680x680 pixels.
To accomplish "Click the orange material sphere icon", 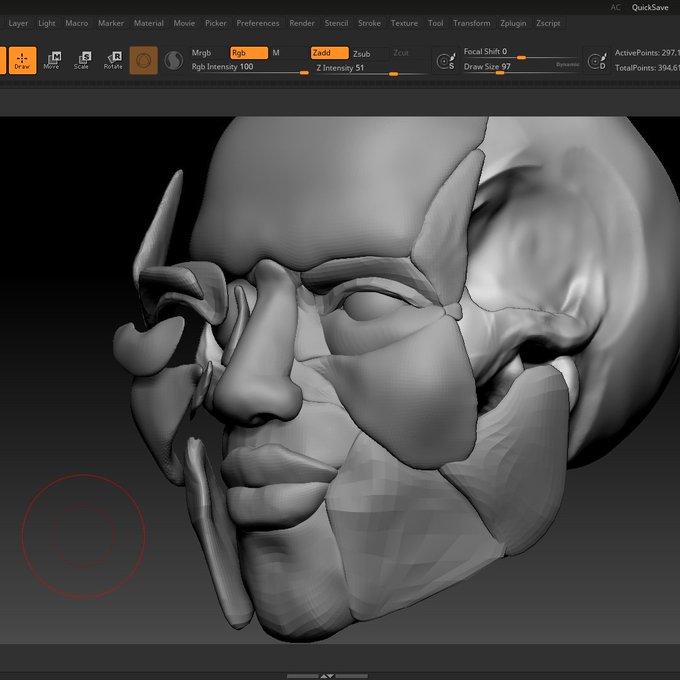I will pyautogui.click(x=144, y=60).
